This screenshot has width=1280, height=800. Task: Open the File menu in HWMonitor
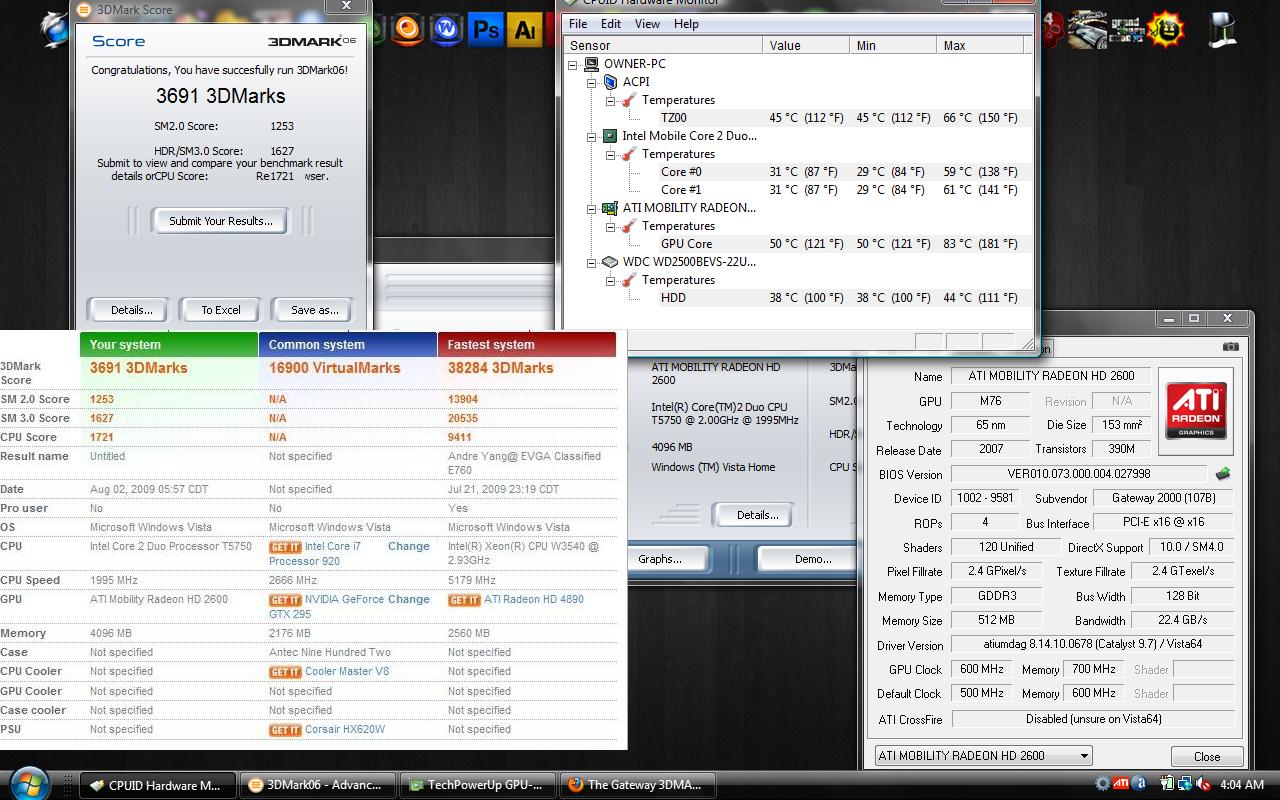(x=578, y=24)
